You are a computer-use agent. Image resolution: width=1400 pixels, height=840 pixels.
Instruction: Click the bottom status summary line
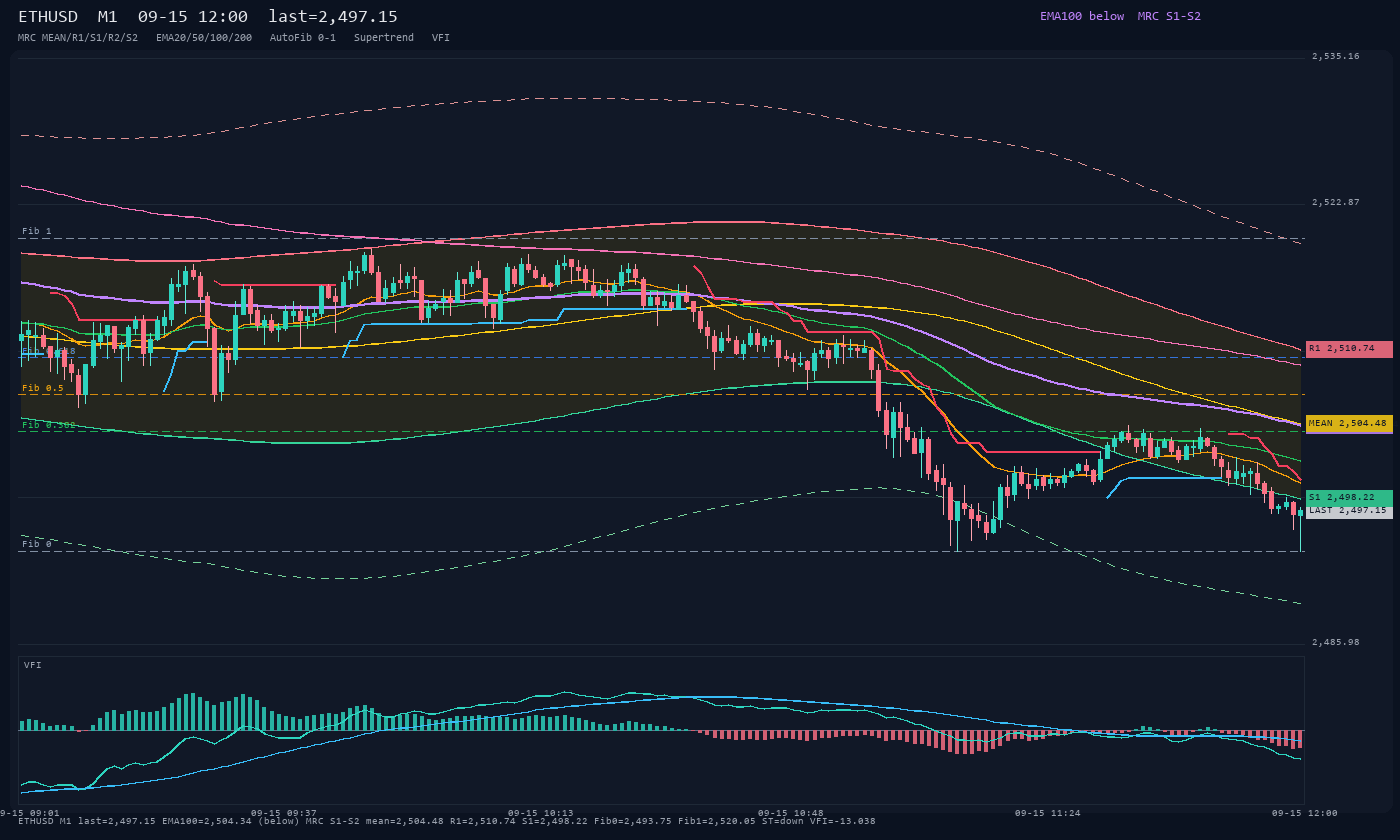point(447,821)
